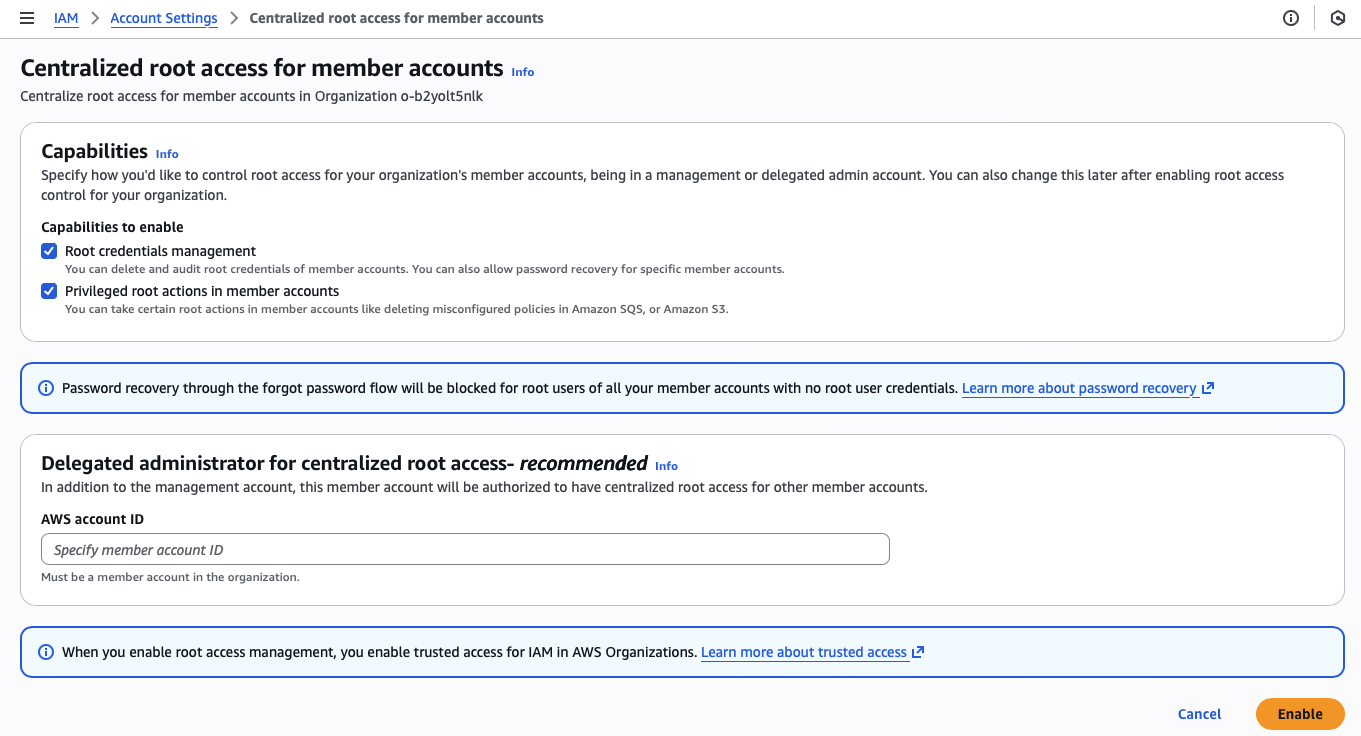Open the hamburger navigation menu

tap(27, 18)
